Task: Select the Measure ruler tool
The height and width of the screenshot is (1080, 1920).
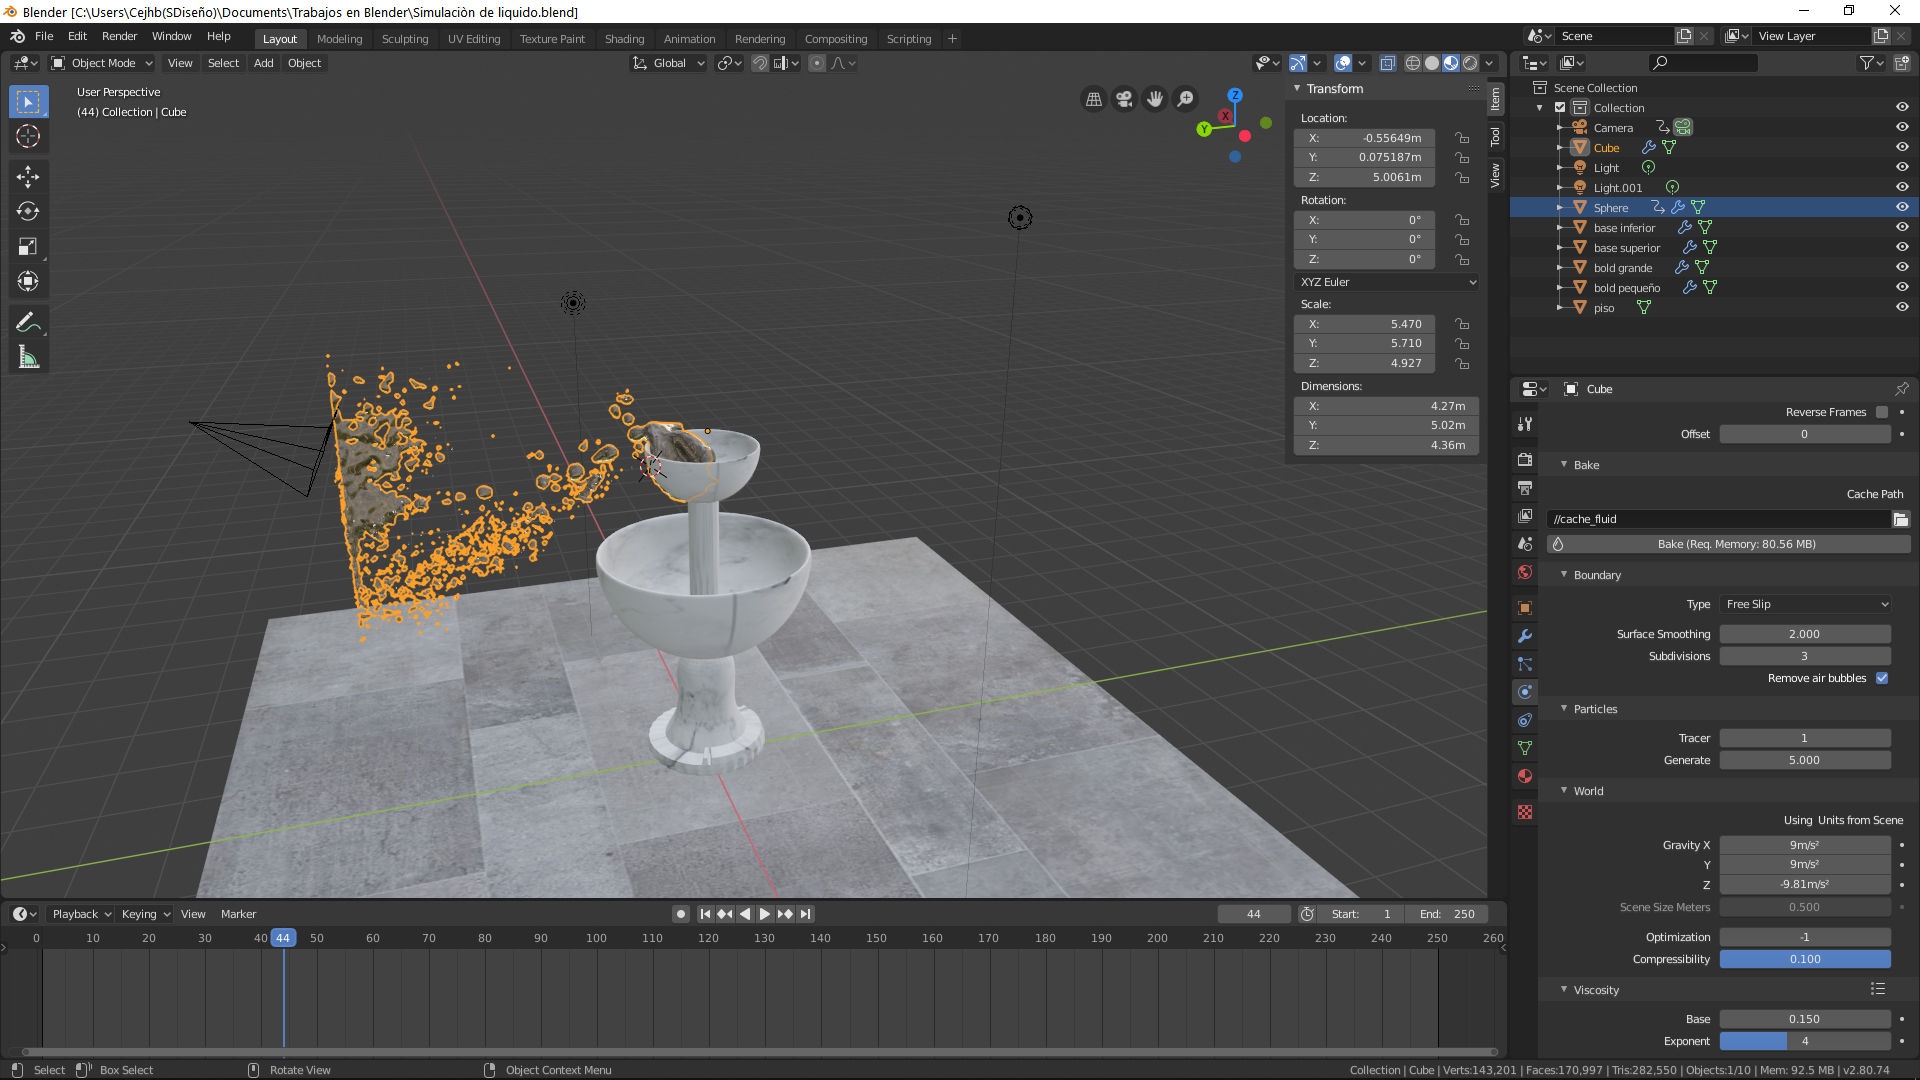Action: pyautogui.click(x=28, y=358)
